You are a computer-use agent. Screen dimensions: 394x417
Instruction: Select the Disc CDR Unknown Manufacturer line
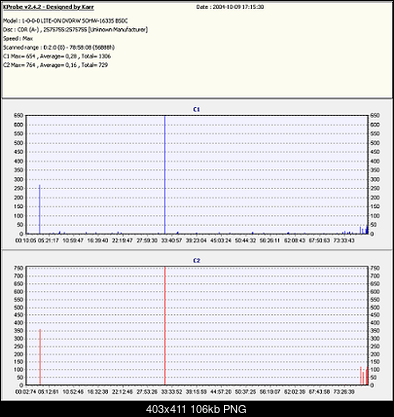coord(75,30)
